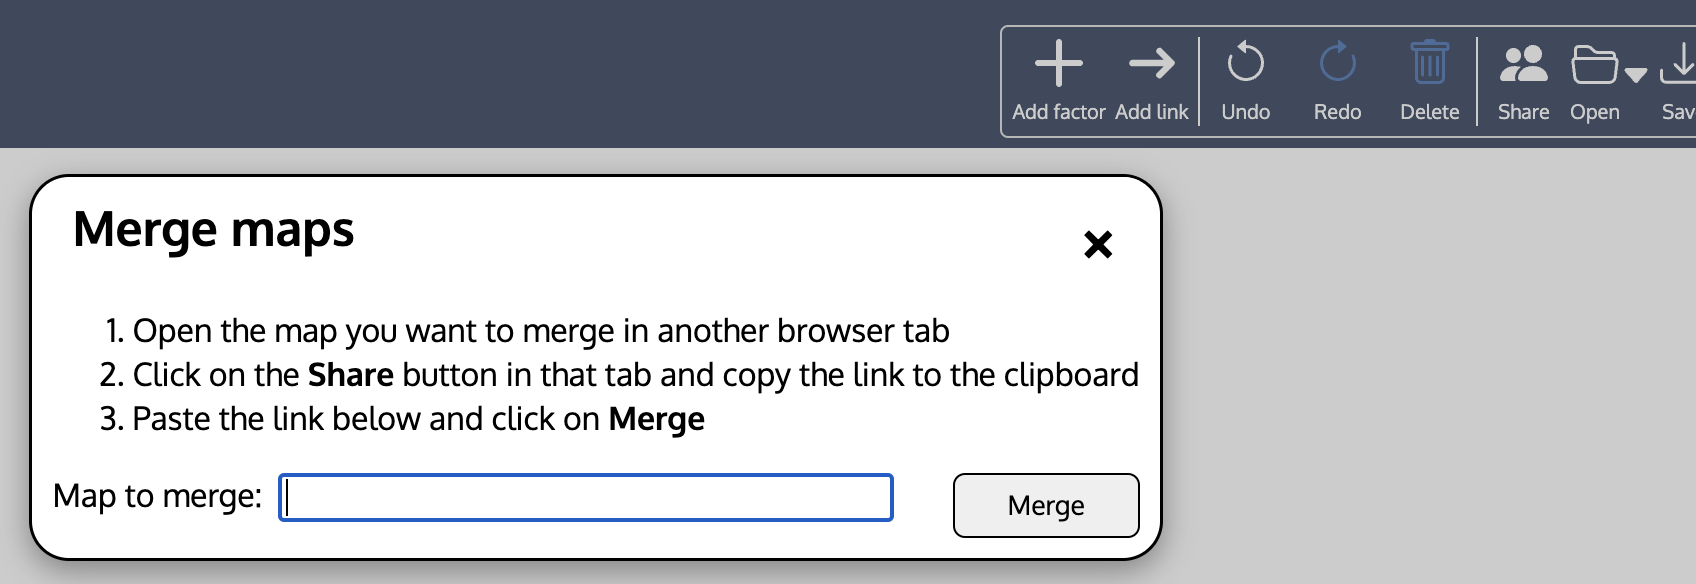Click the Redo circular arrow icon

(1338, 62)
